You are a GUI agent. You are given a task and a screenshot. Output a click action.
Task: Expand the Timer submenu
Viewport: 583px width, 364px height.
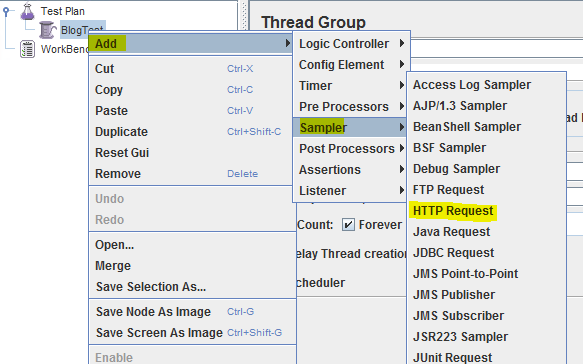tap(350, 86)
